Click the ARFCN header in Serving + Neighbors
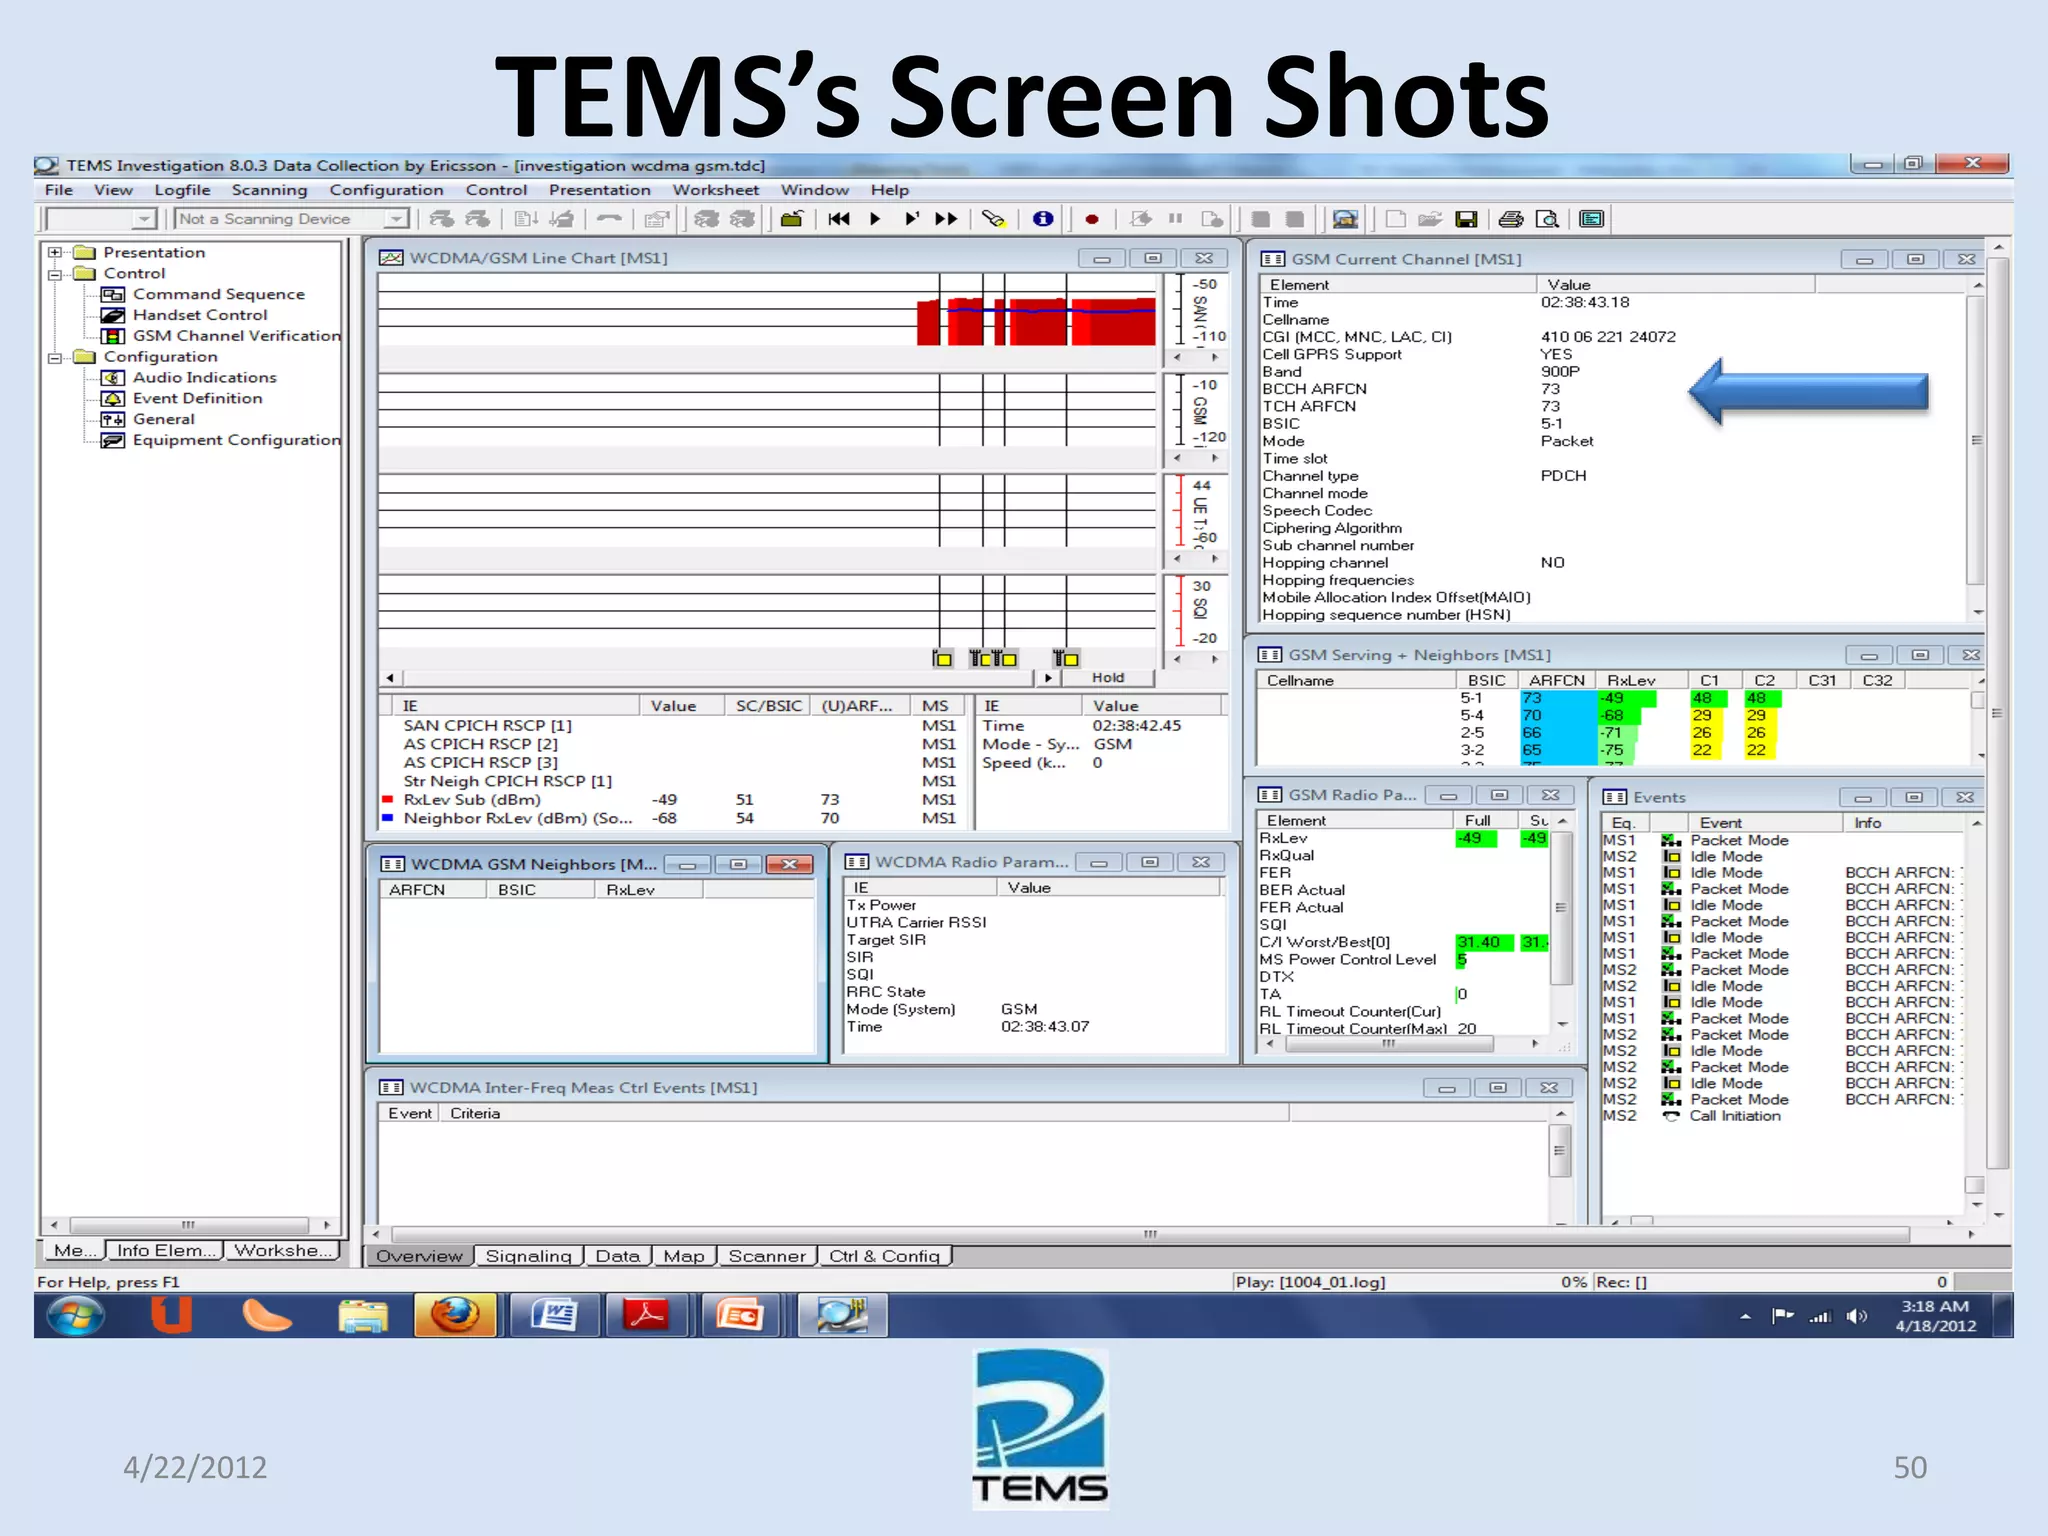2048x1536 pixels. (1556, 680)
